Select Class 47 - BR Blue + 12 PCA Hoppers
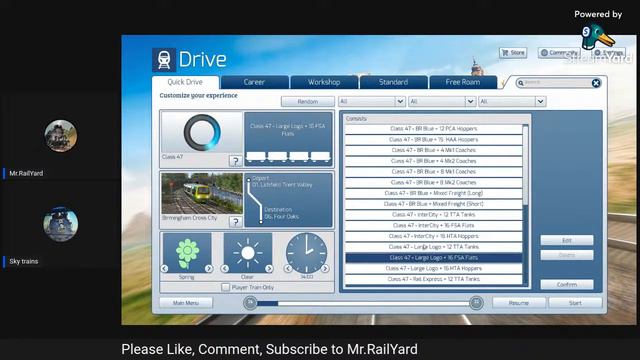The height and width of the screenshot is (360, 640). (x=433, y=129)
